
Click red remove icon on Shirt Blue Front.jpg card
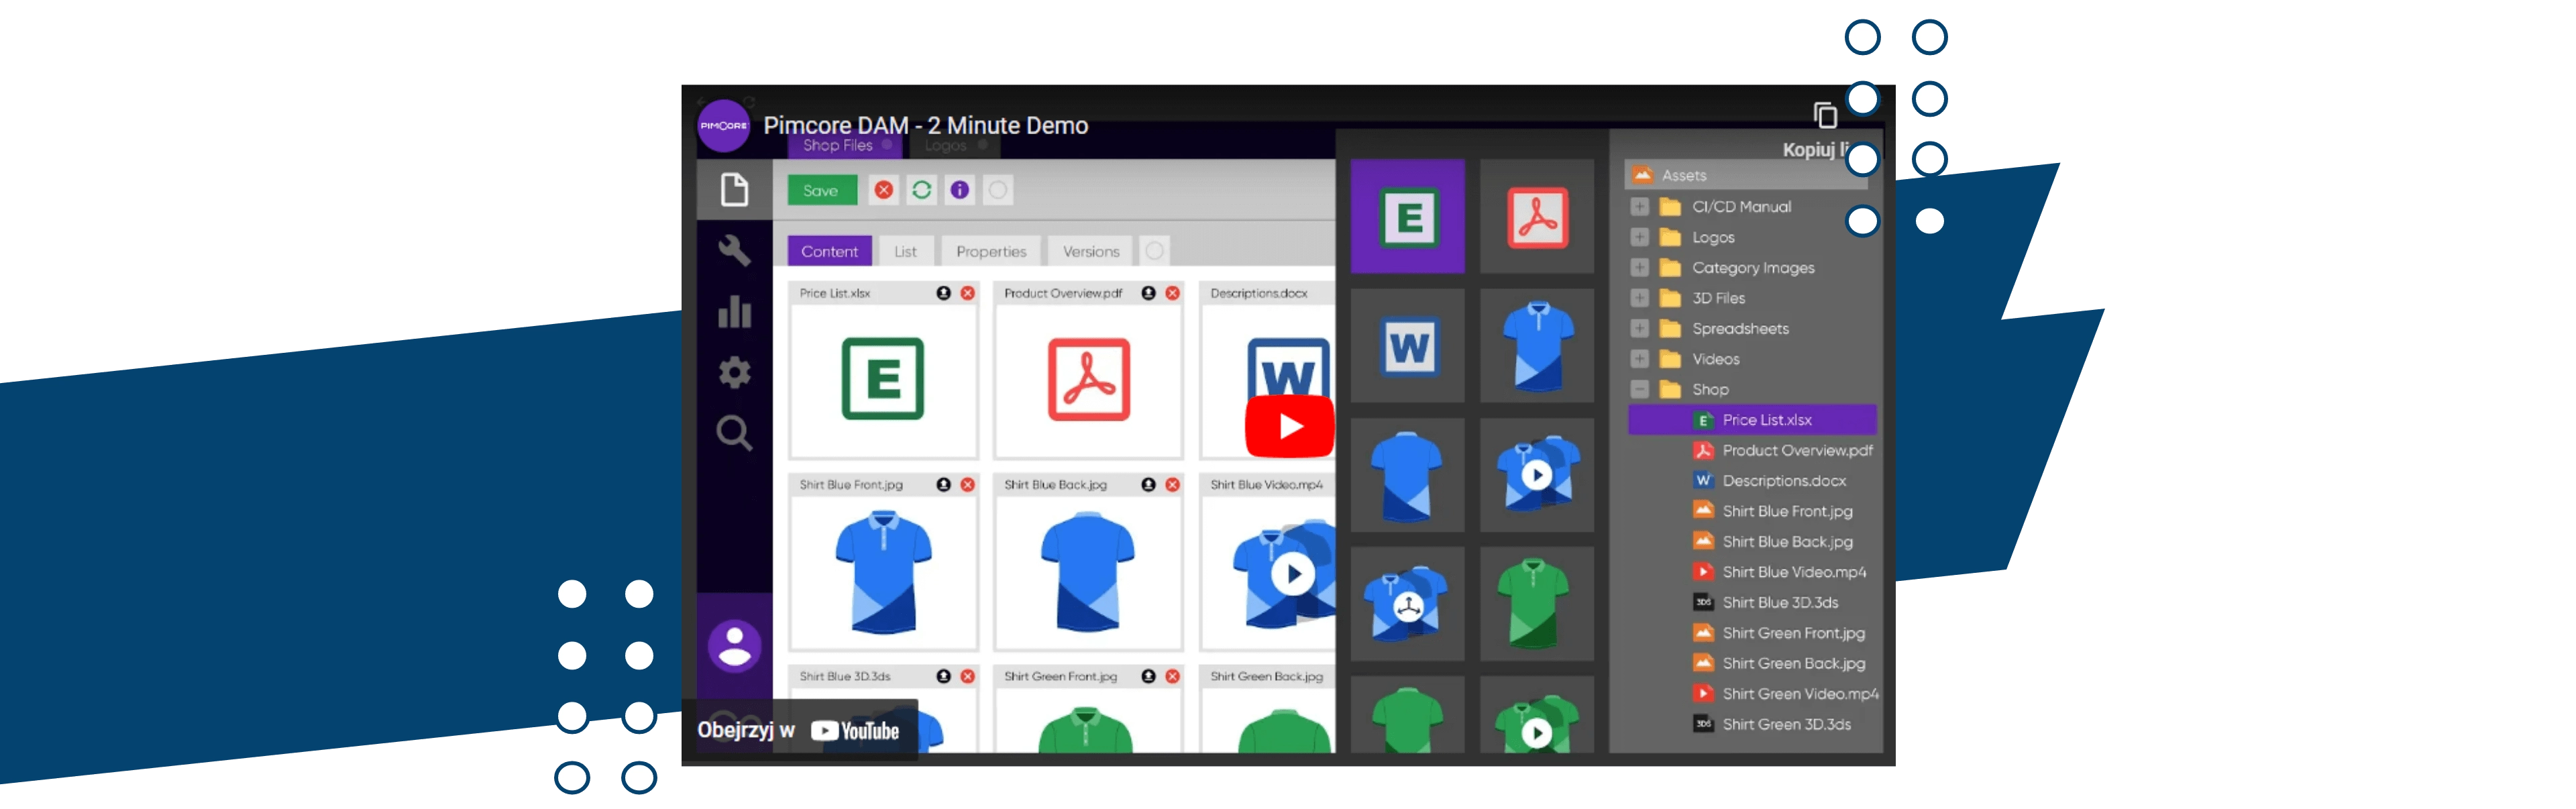968,485
